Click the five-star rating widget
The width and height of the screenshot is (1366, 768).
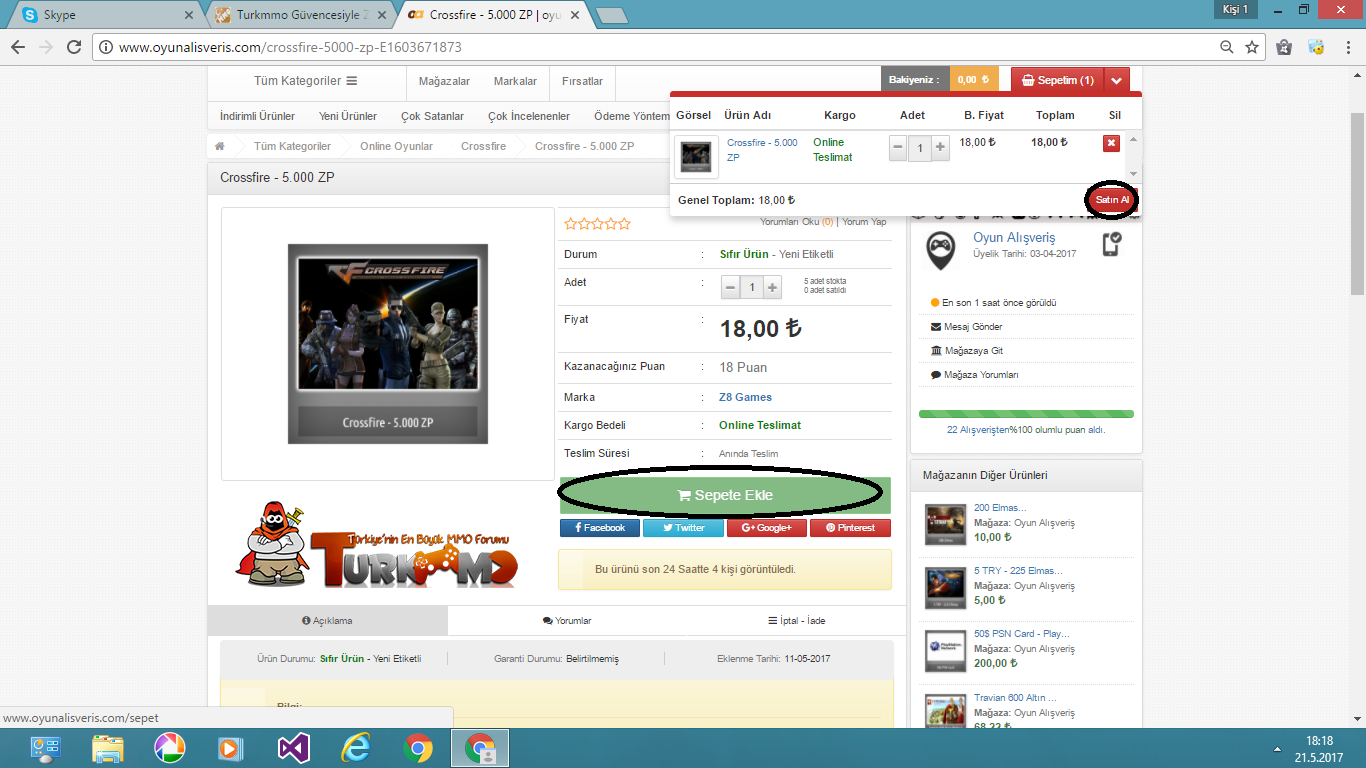click(598, 224)
